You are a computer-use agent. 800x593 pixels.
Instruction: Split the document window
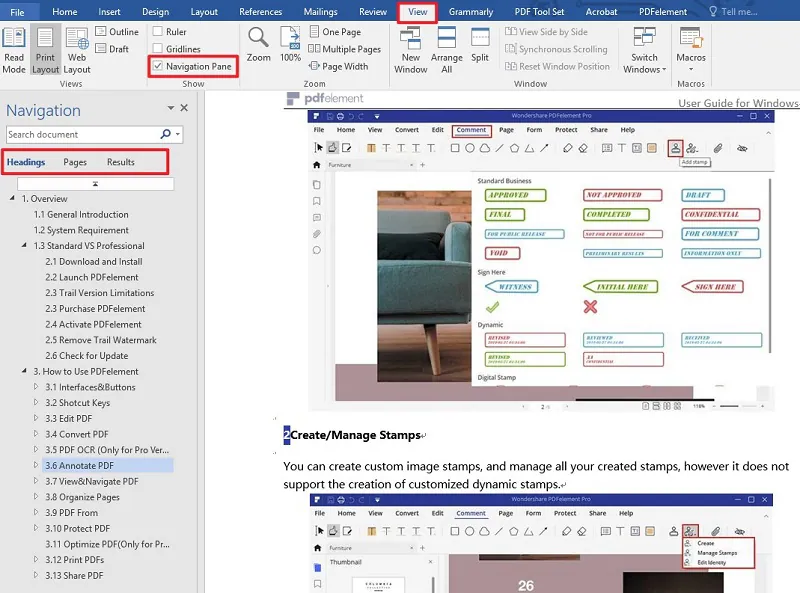(480, 44)
